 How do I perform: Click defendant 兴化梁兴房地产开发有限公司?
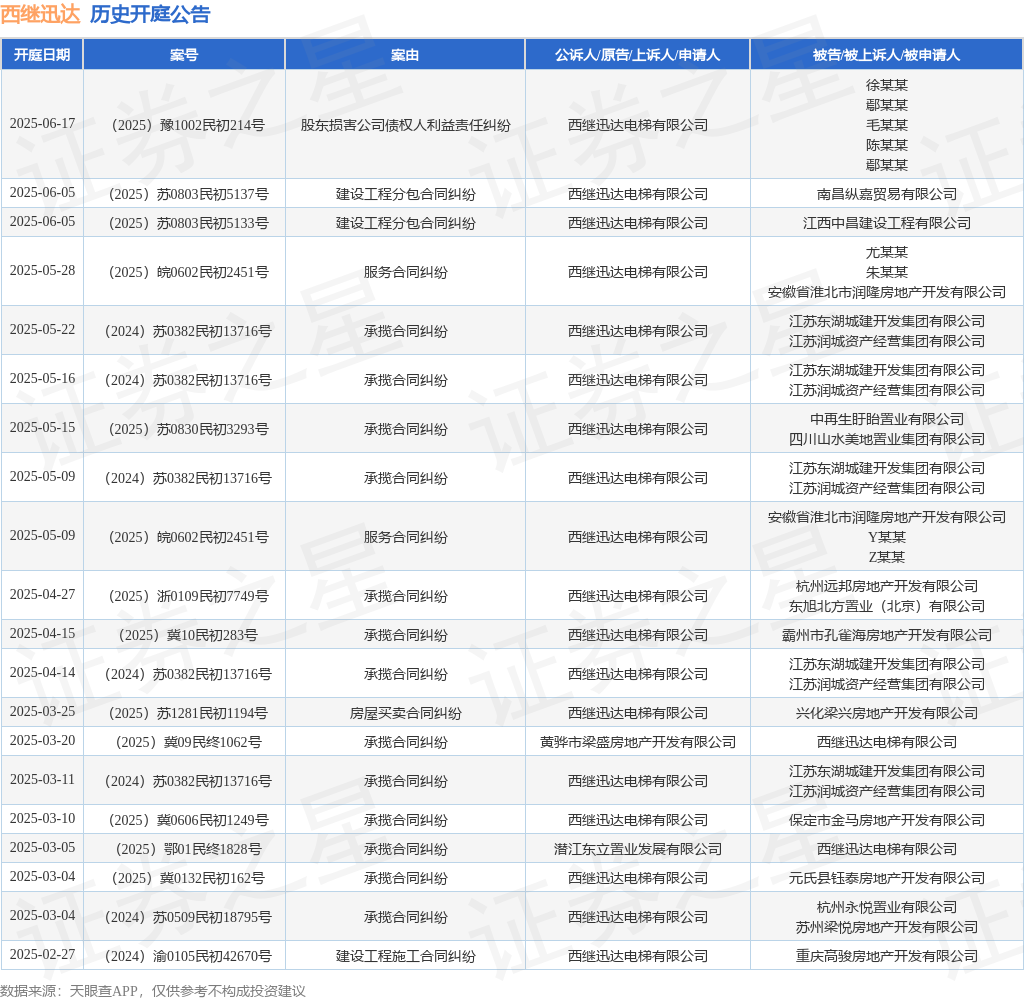tap(886, 713)
